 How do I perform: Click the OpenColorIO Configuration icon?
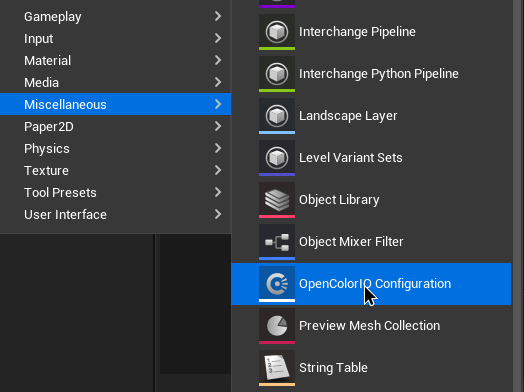(x=277, y=284)
